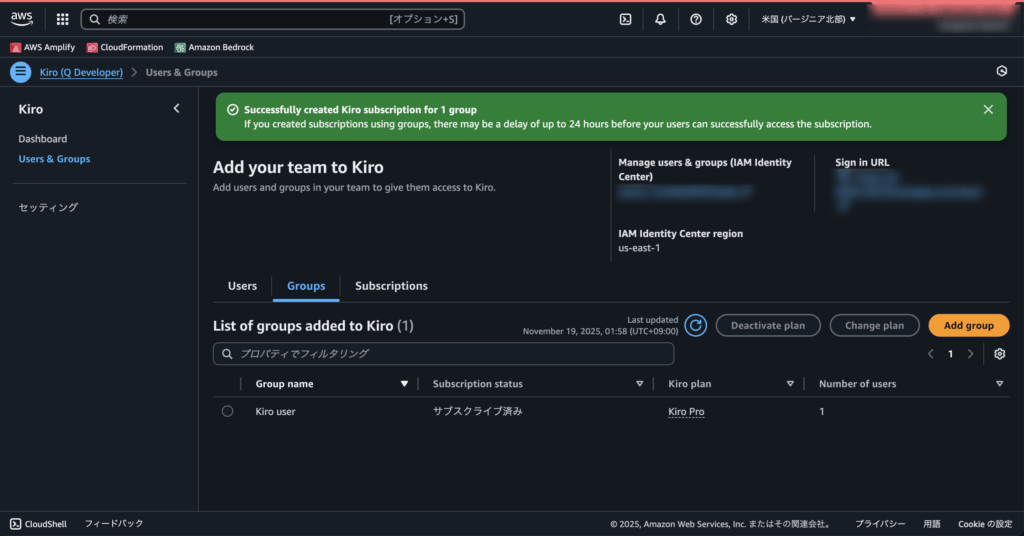Viewport: 1024px width, 536px height.
Task: Select the Kiro user group radio button
Action: 227,411
